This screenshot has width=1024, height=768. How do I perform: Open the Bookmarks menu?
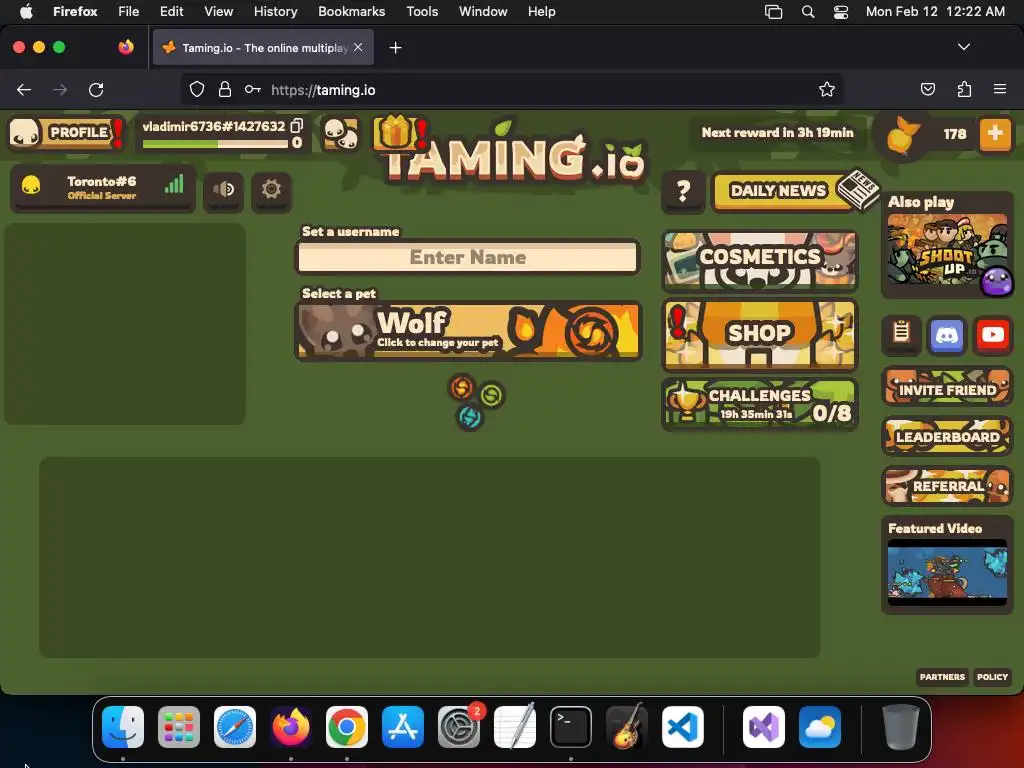coord(351,12)
